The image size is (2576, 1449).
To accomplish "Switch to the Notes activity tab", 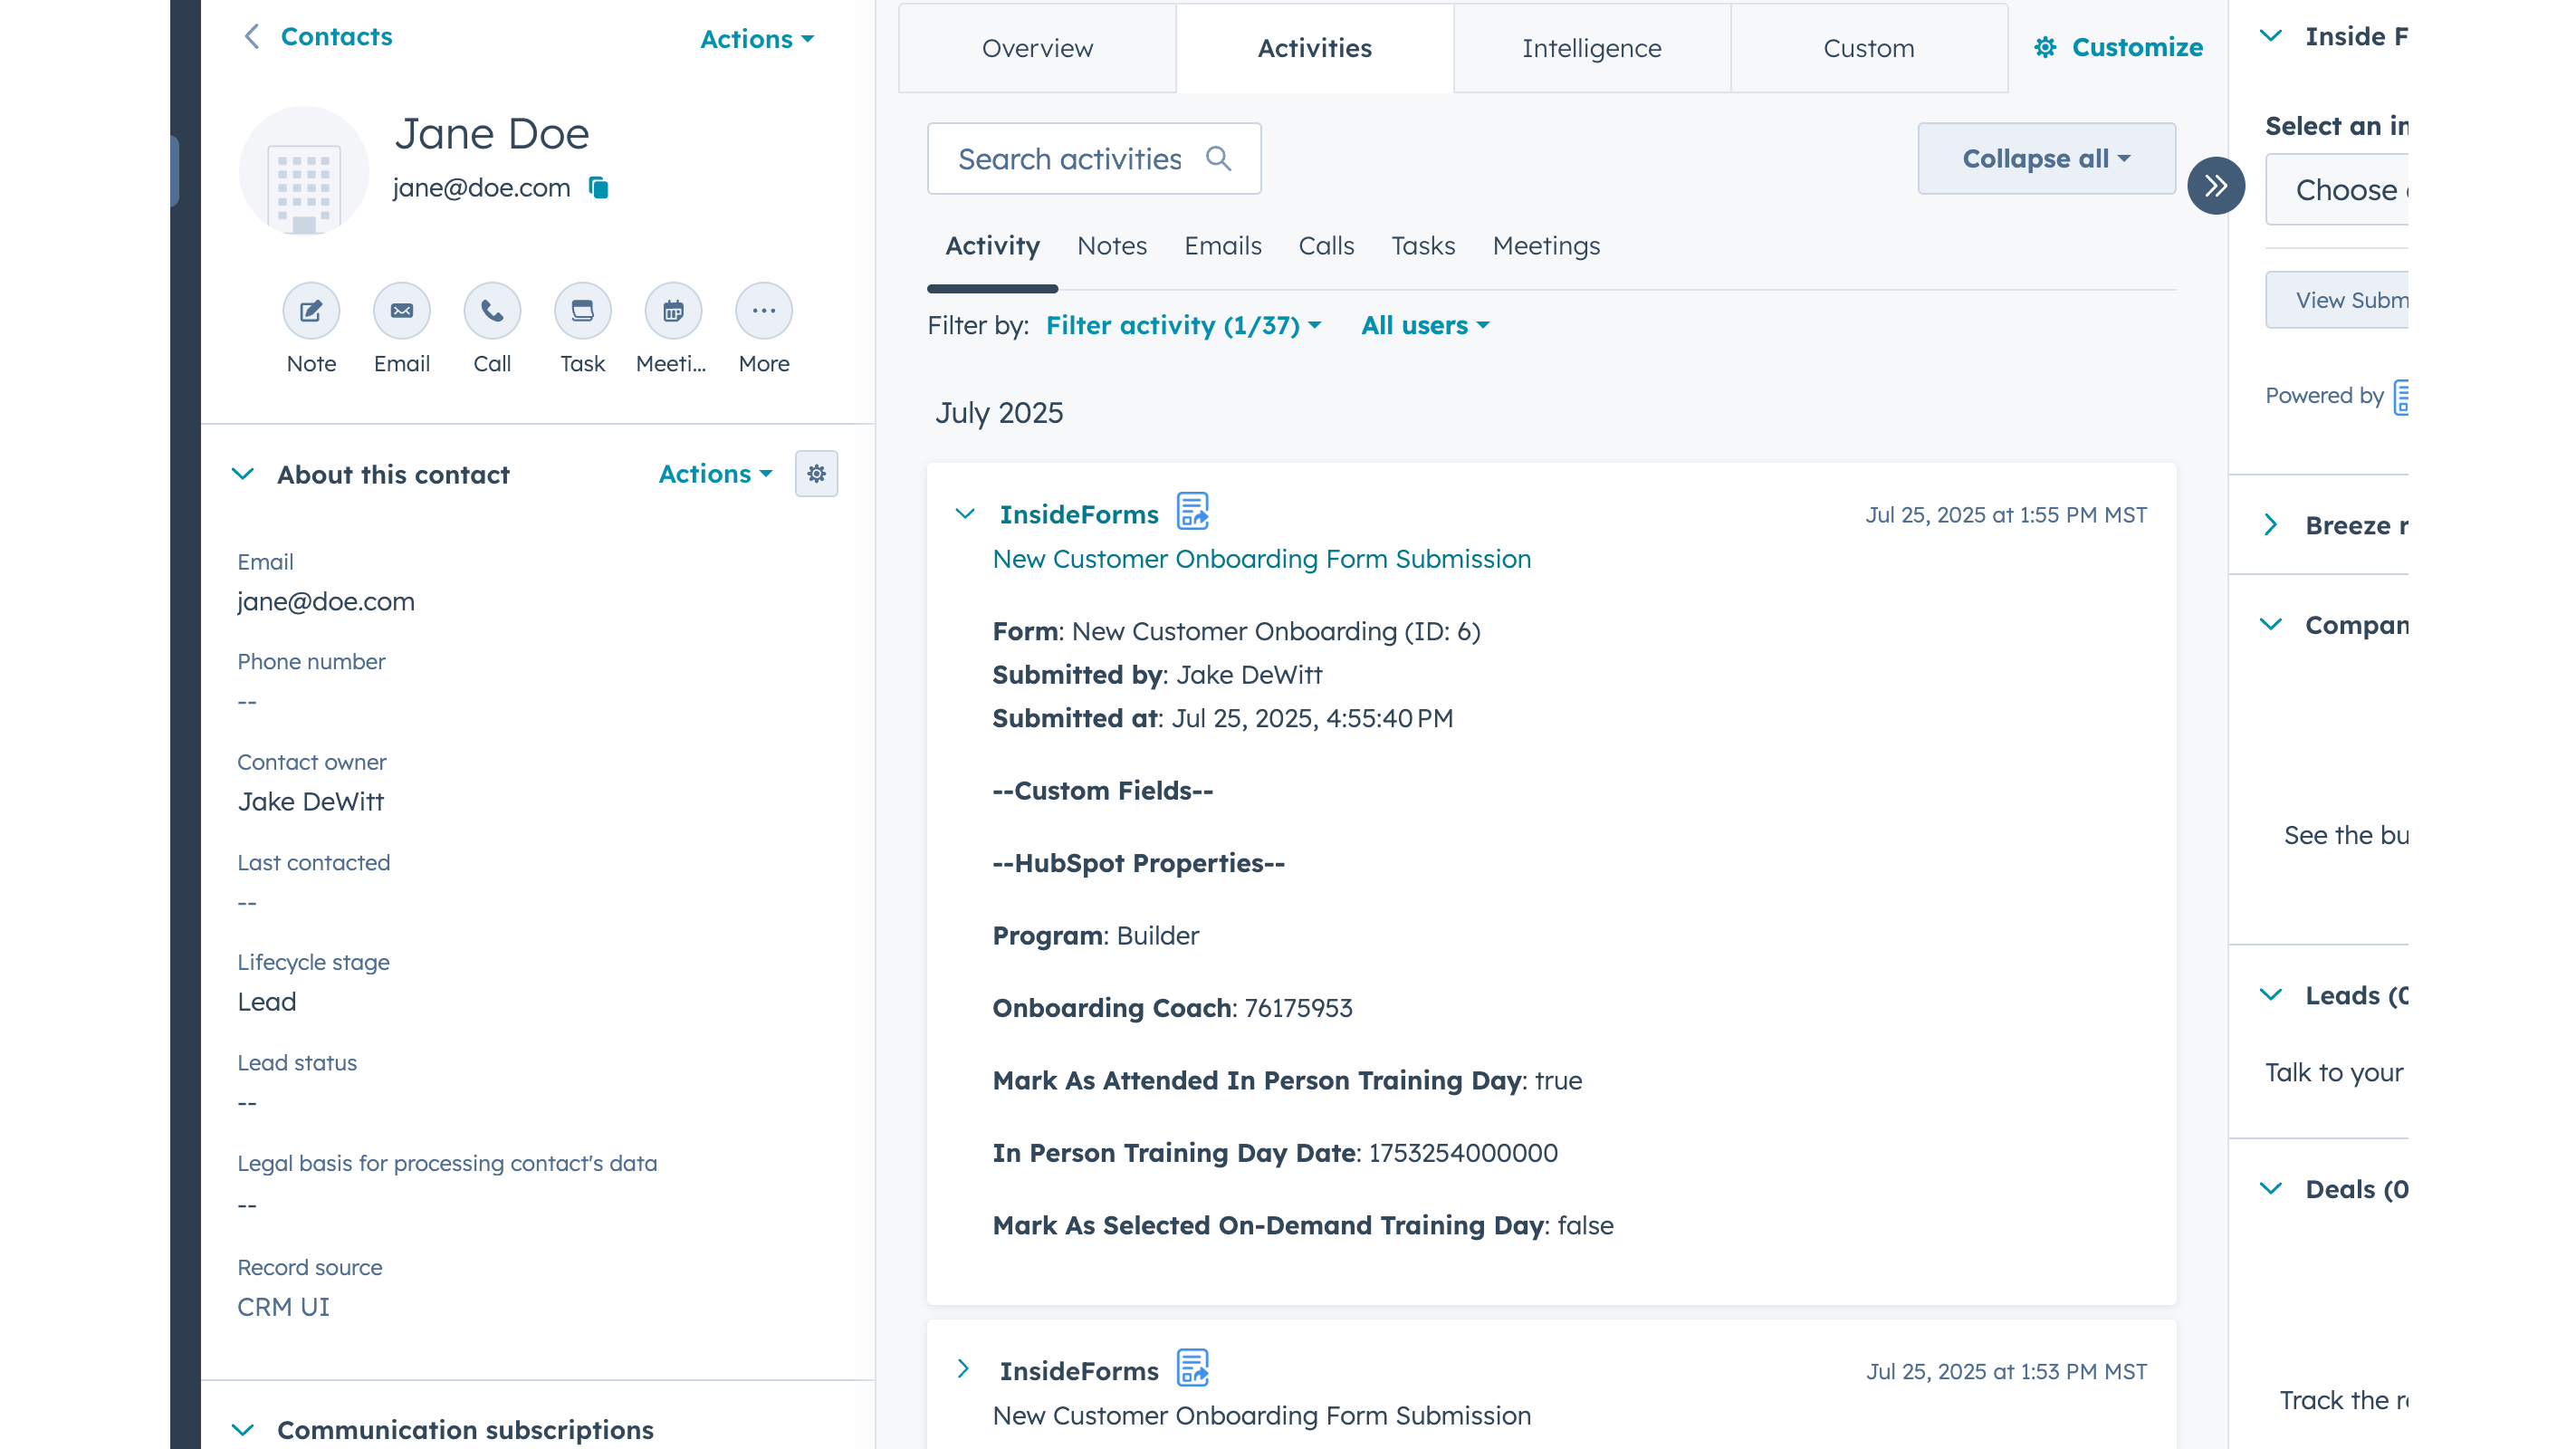I will pos(1111,246).
